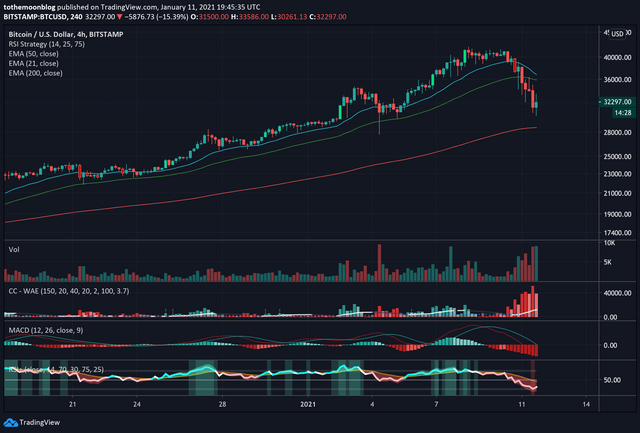Click the USD currency button
Viewport: 640px width, 433px height.
617,34
